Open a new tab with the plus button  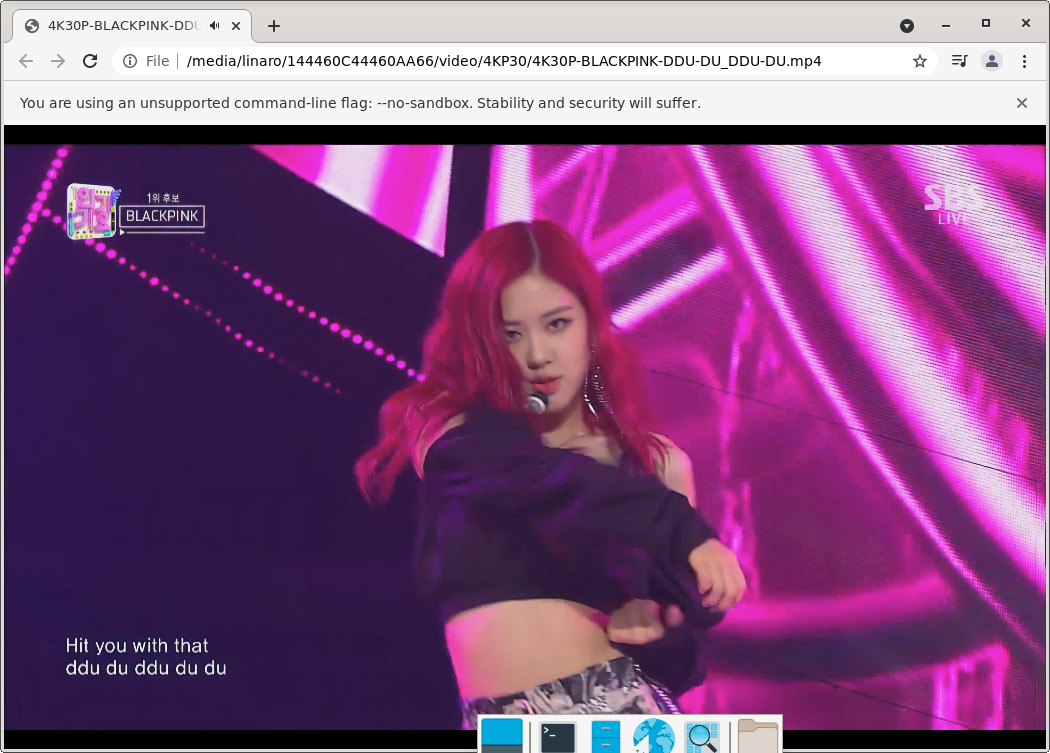274,25
